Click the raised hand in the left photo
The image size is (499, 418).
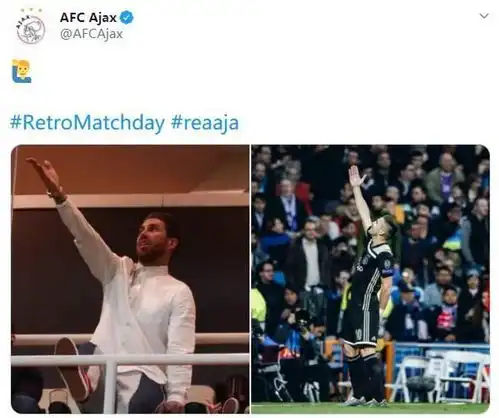(46, 173)
